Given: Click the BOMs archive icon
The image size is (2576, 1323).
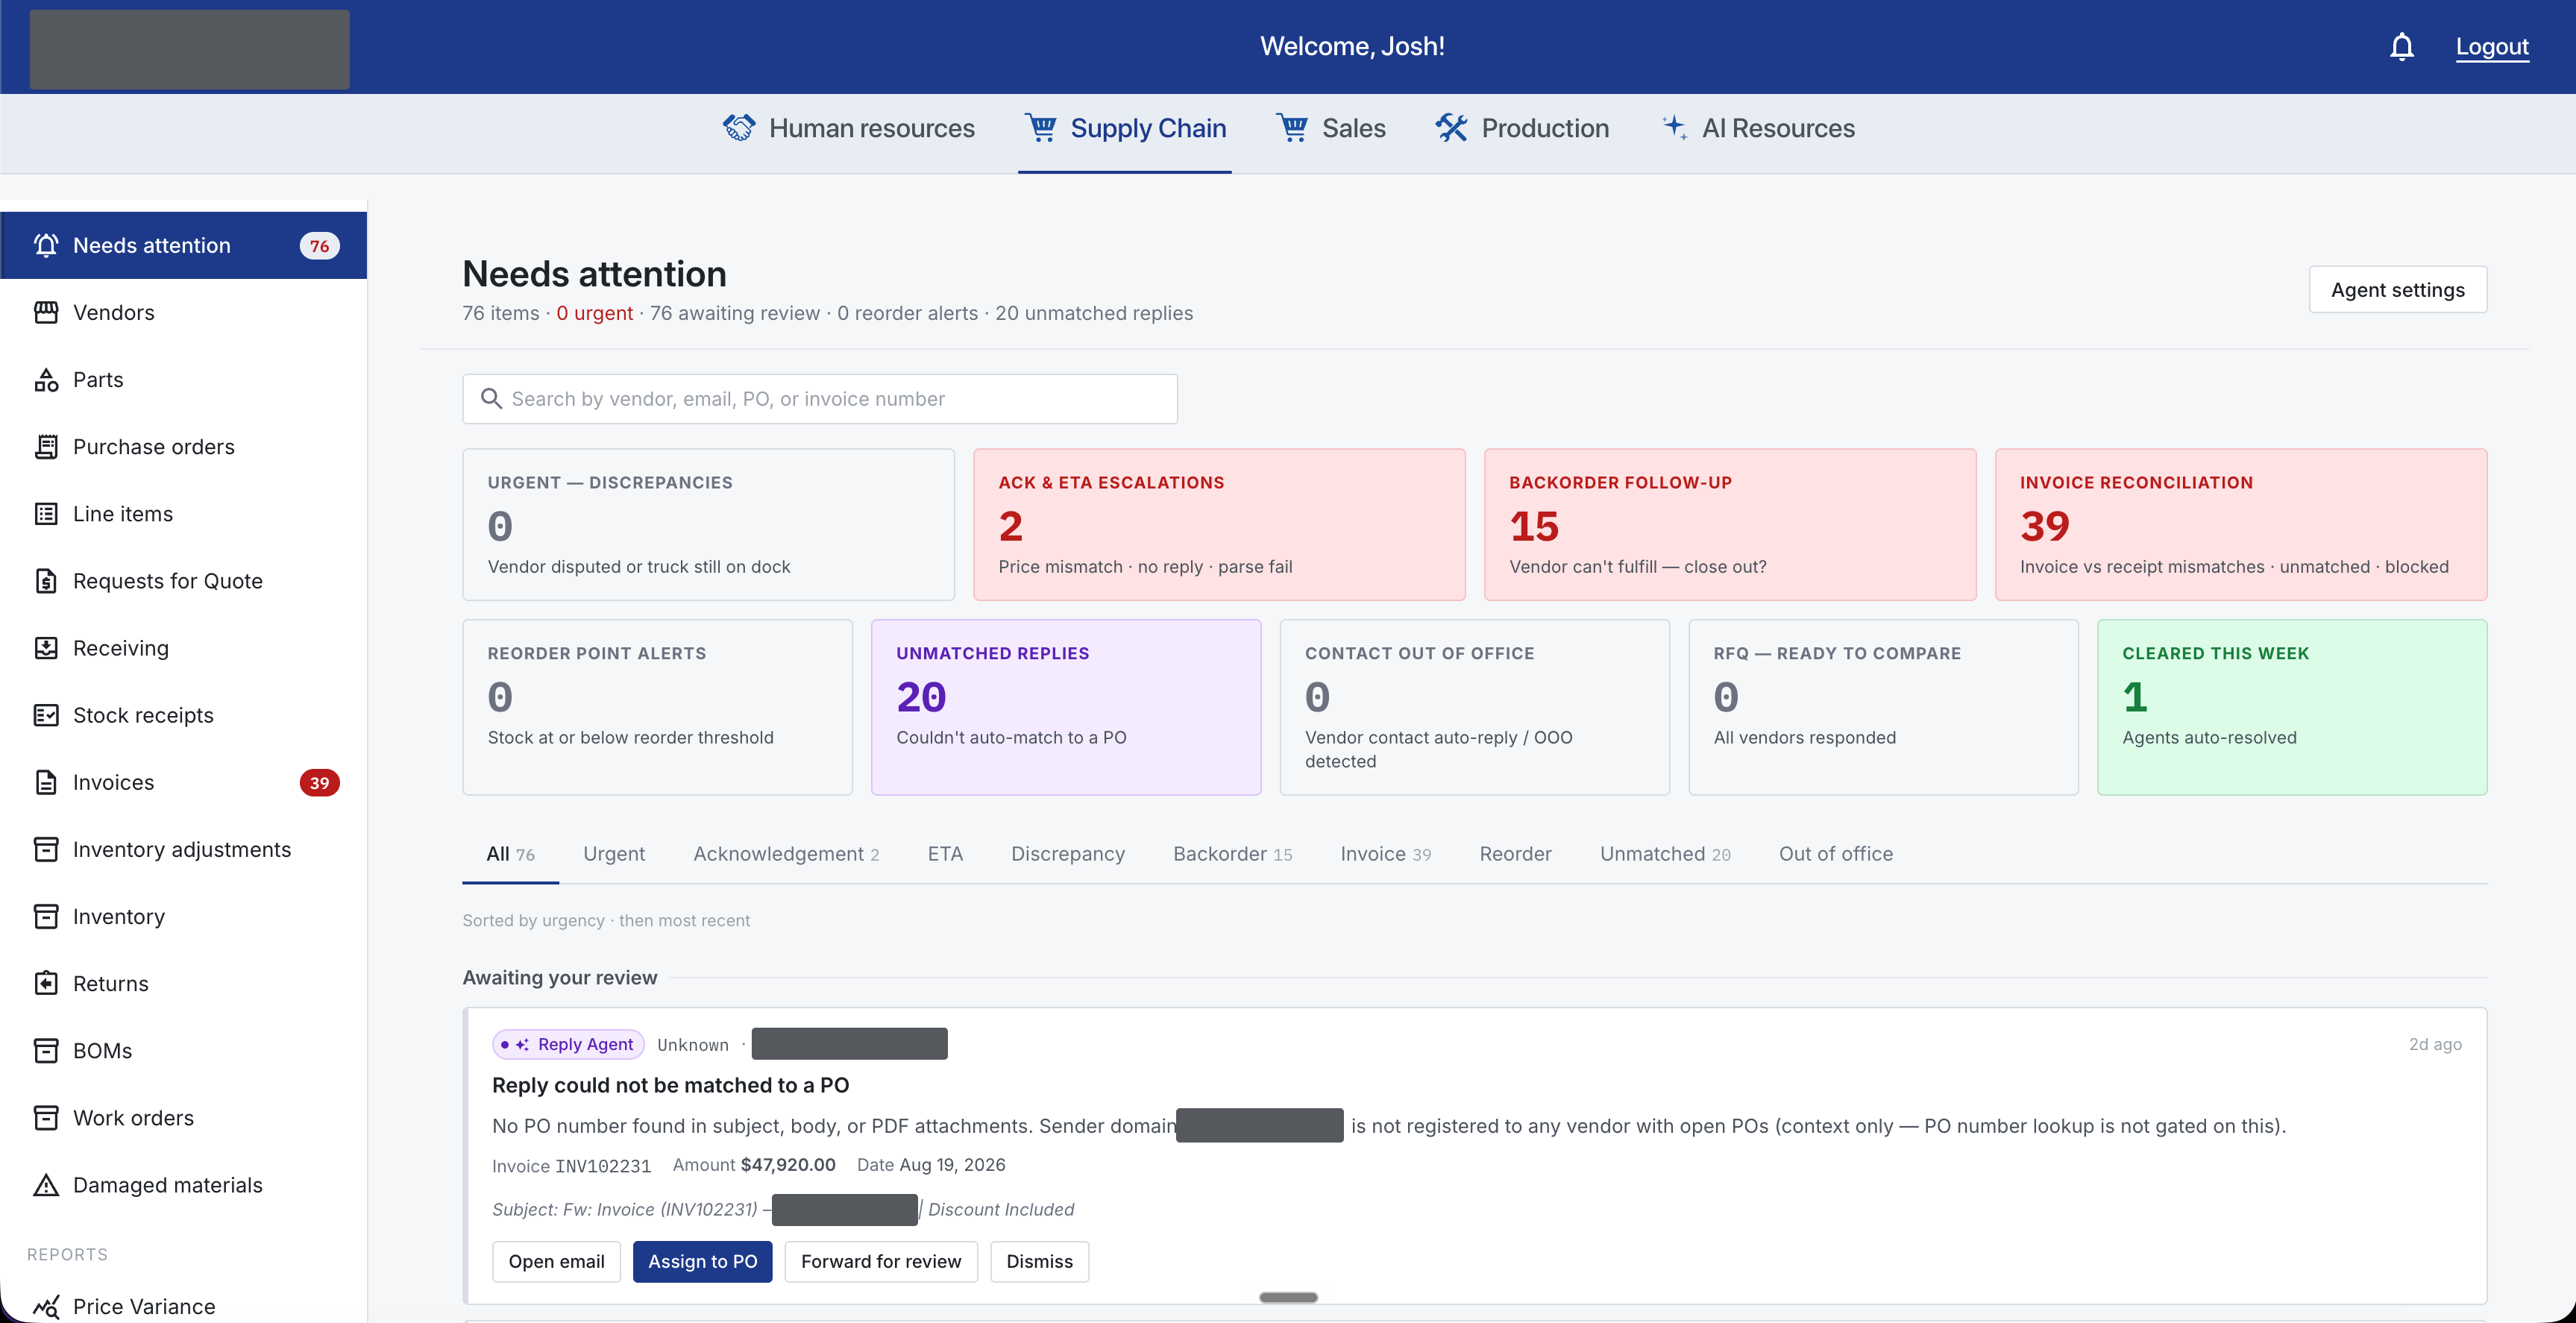Looking at the screenshot, I should pos(46,1050).
